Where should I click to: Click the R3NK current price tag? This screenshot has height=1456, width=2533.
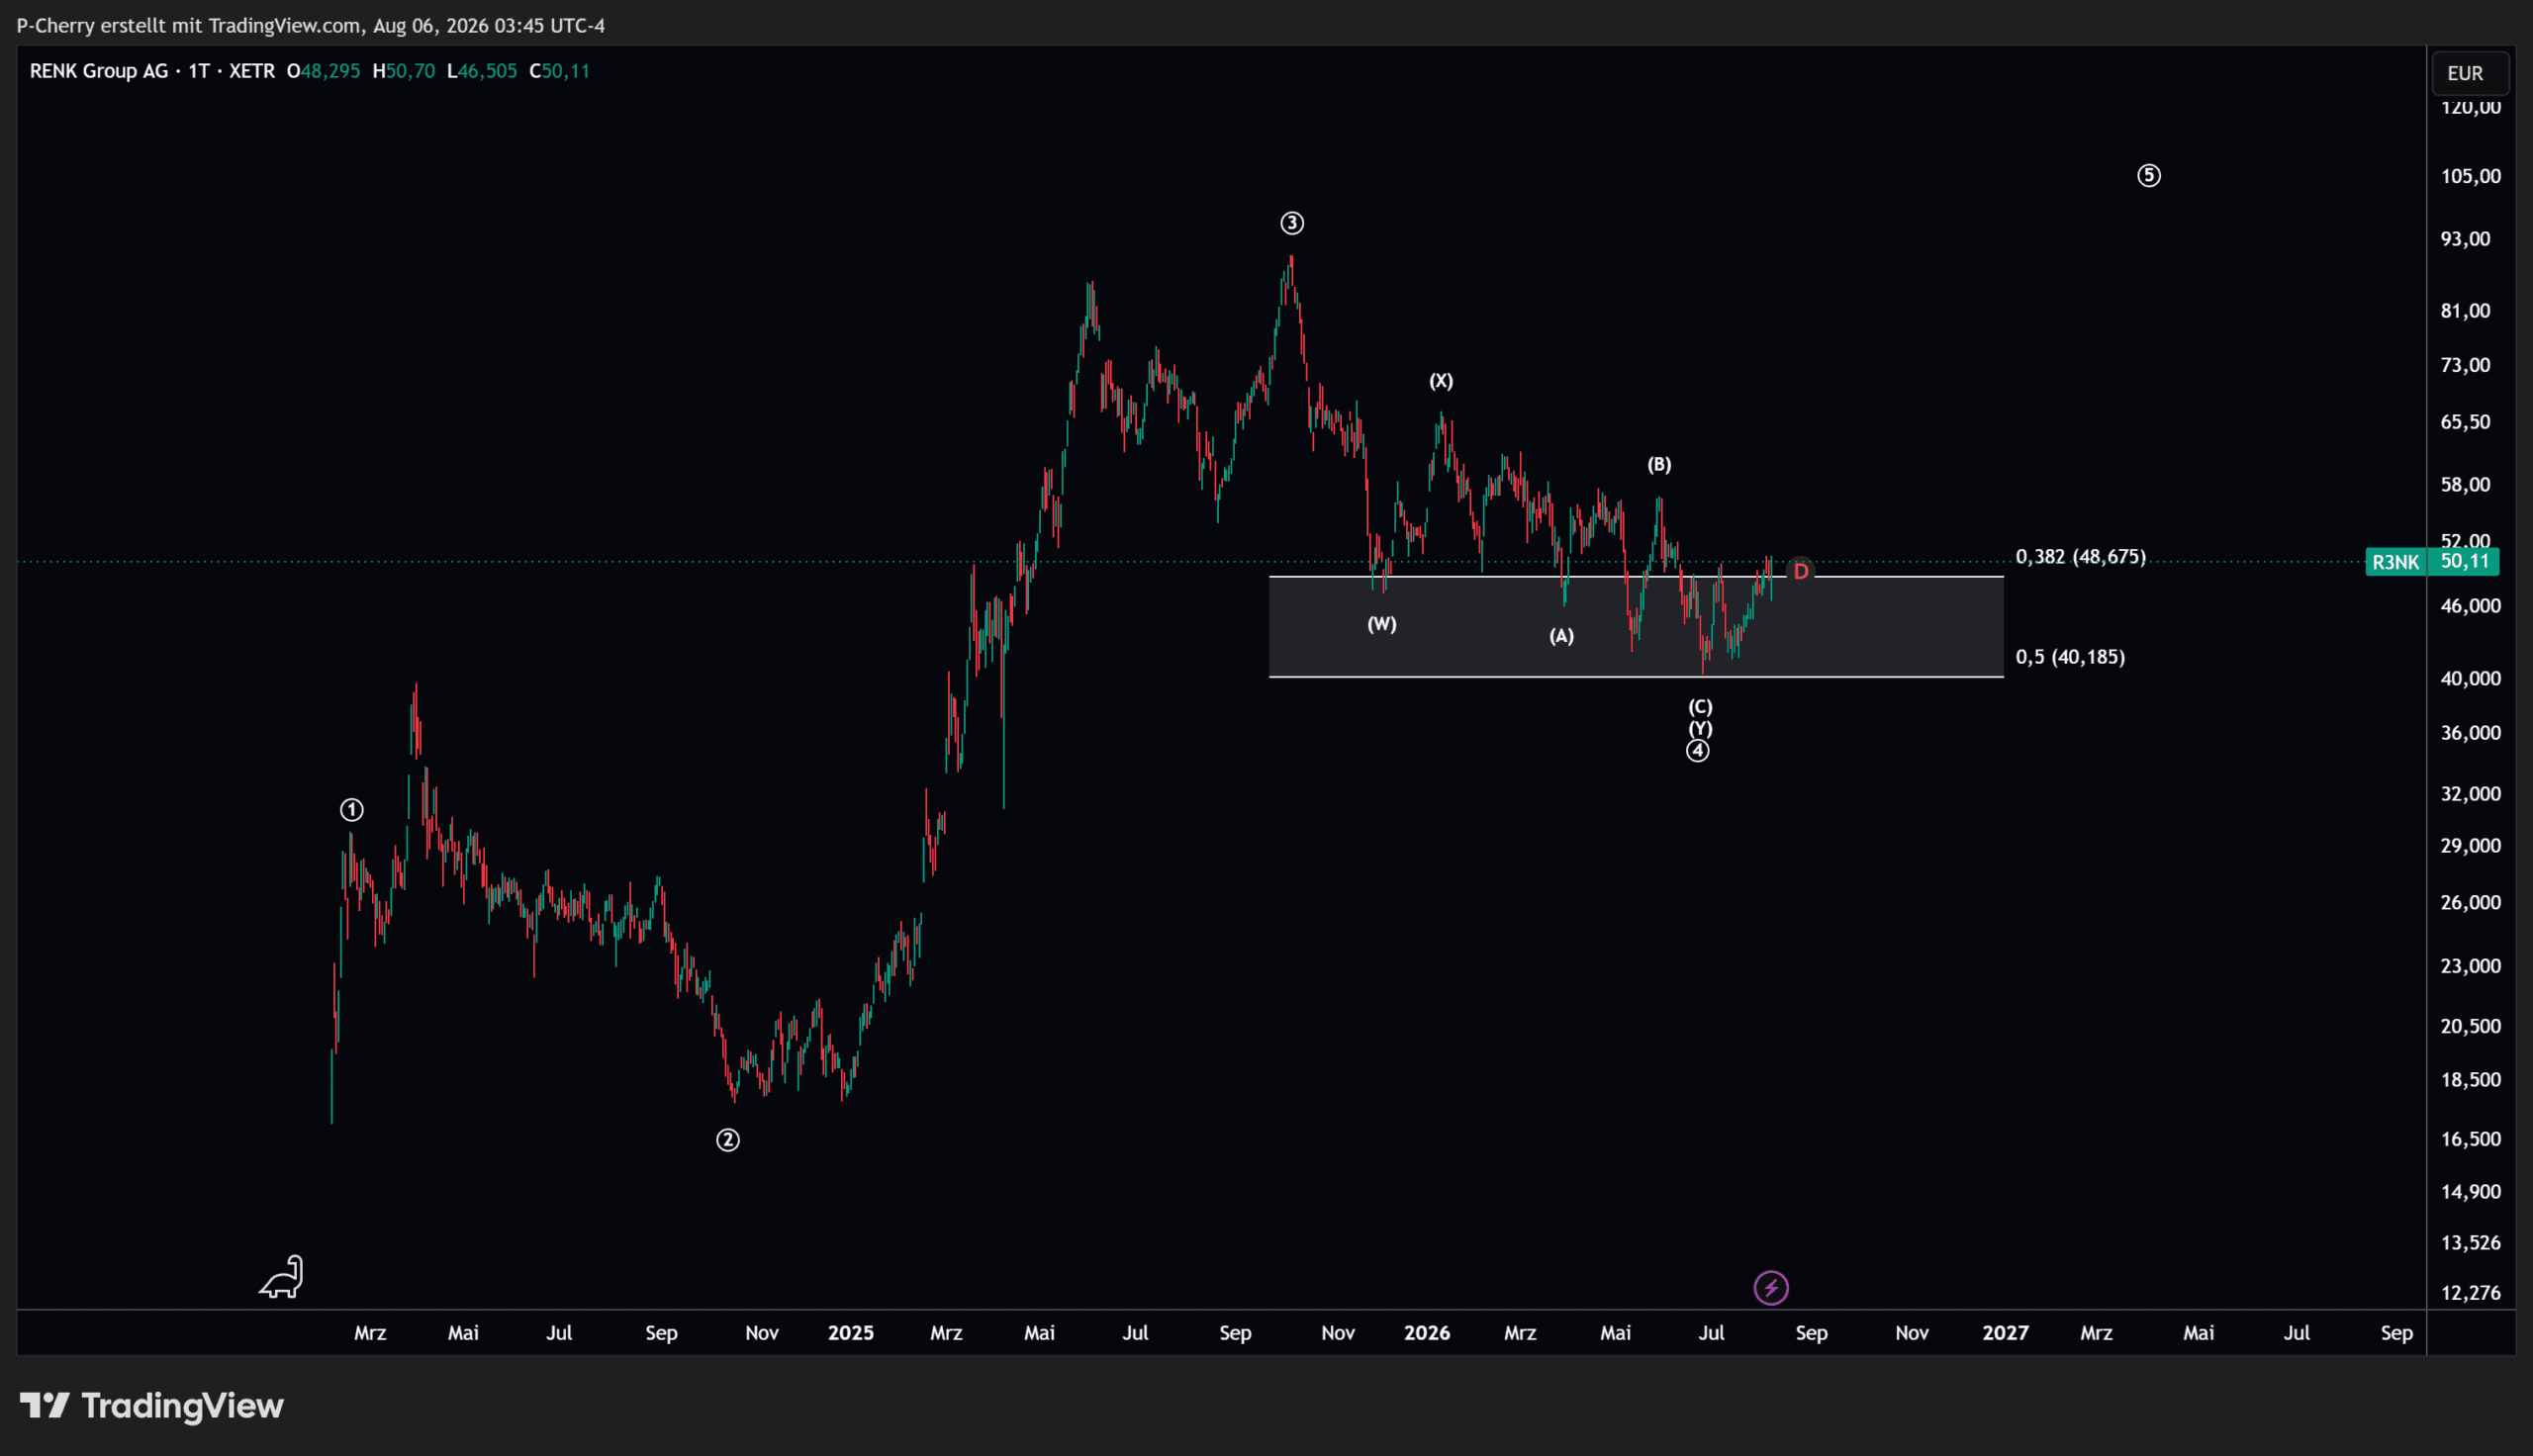click(x=2432, y=561)
